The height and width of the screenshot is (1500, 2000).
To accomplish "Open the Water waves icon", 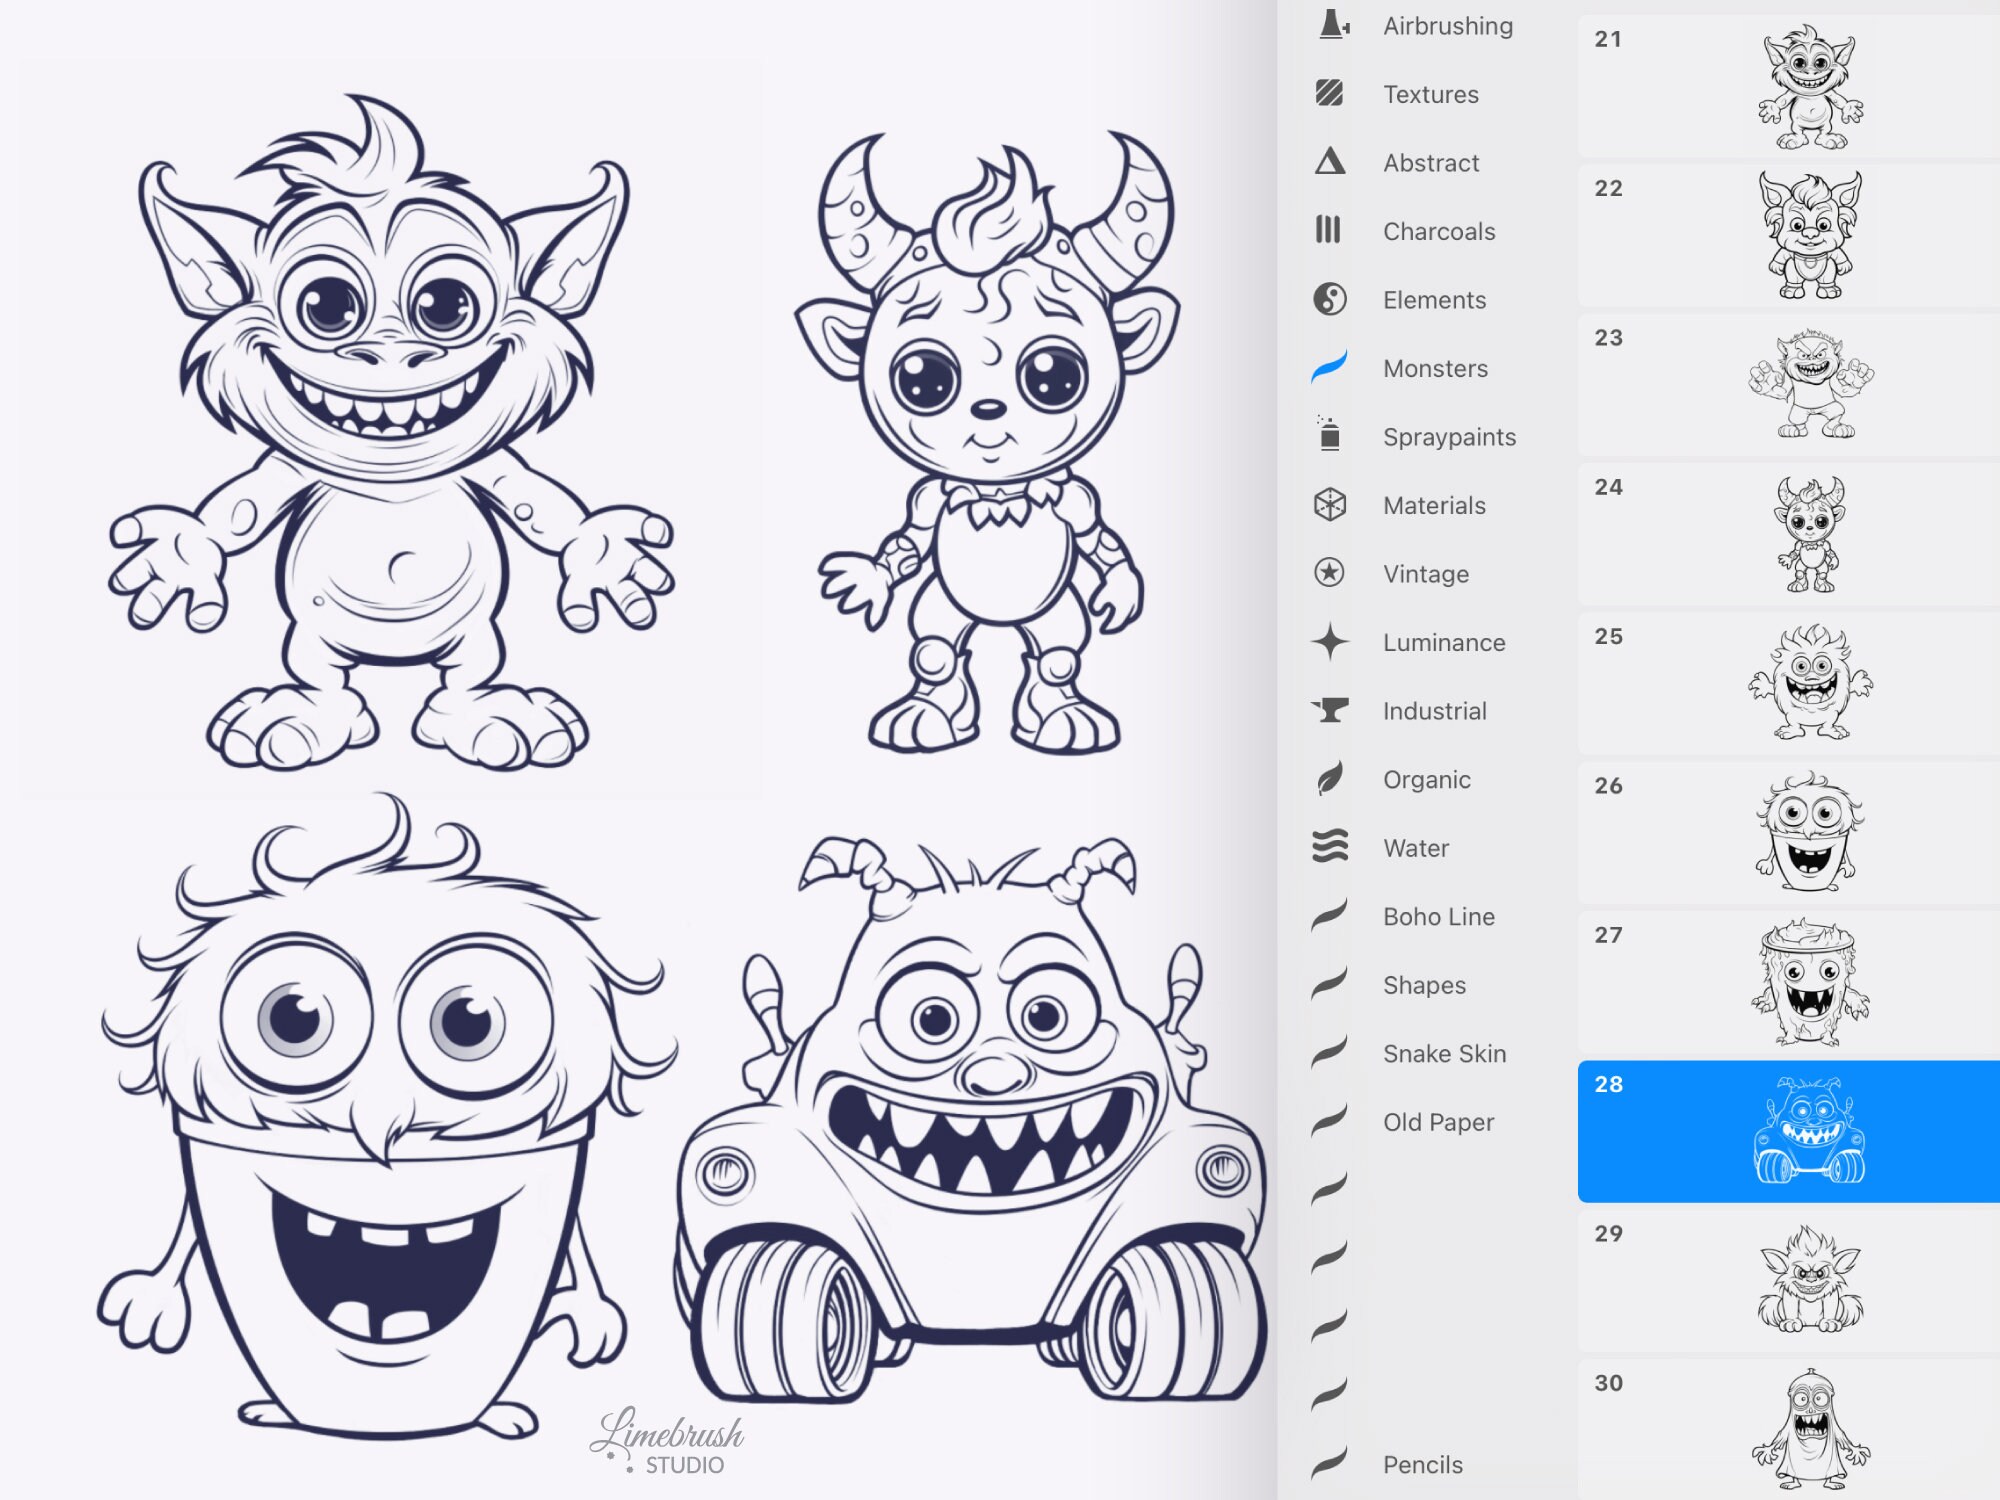I will (x=1330, y=847).
